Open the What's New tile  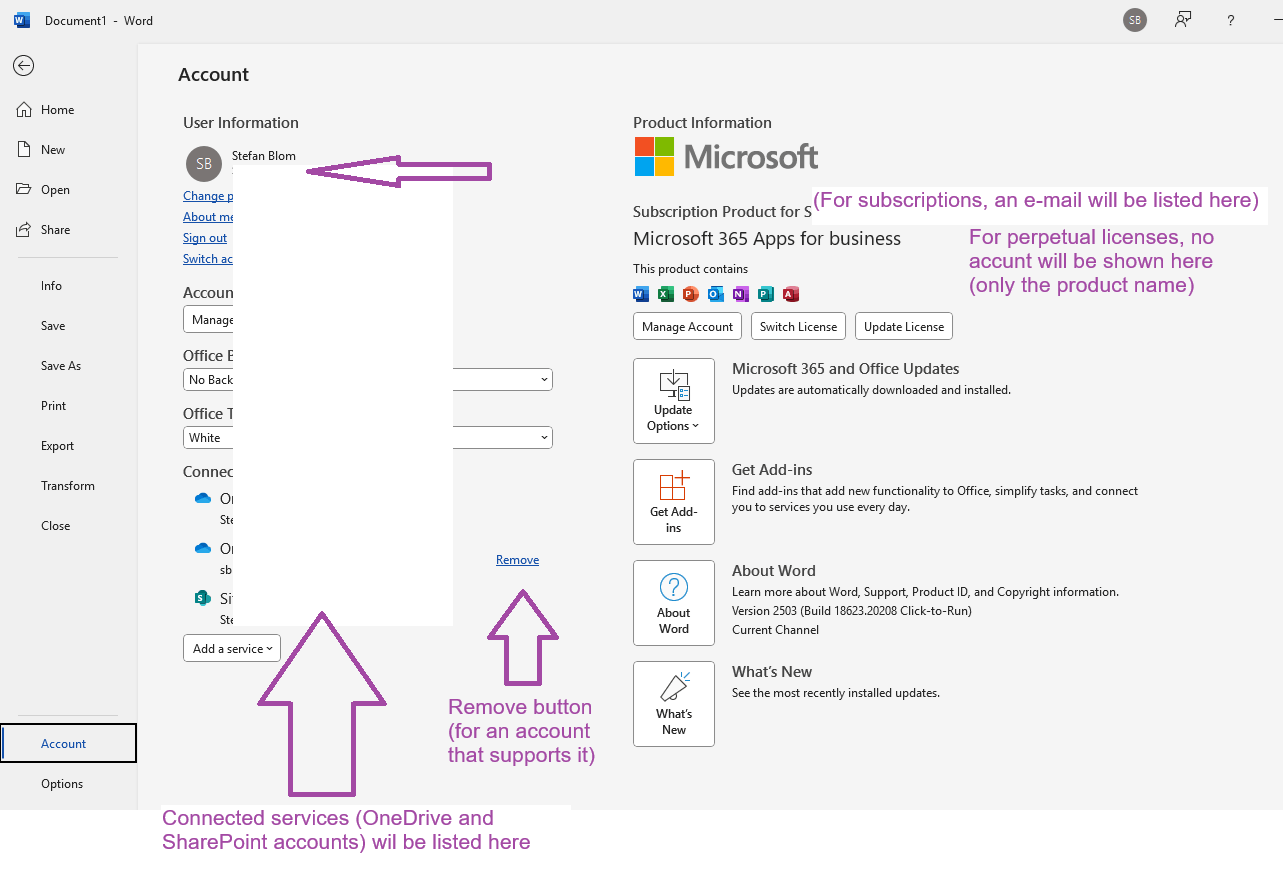pyautogui.click(x=674, y=704)
